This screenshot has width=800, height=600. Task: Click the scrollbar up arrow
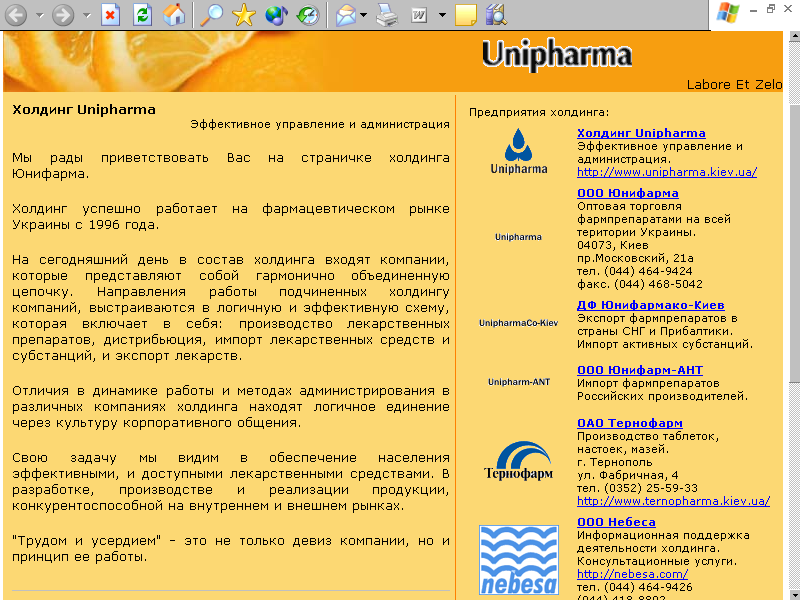794,36
